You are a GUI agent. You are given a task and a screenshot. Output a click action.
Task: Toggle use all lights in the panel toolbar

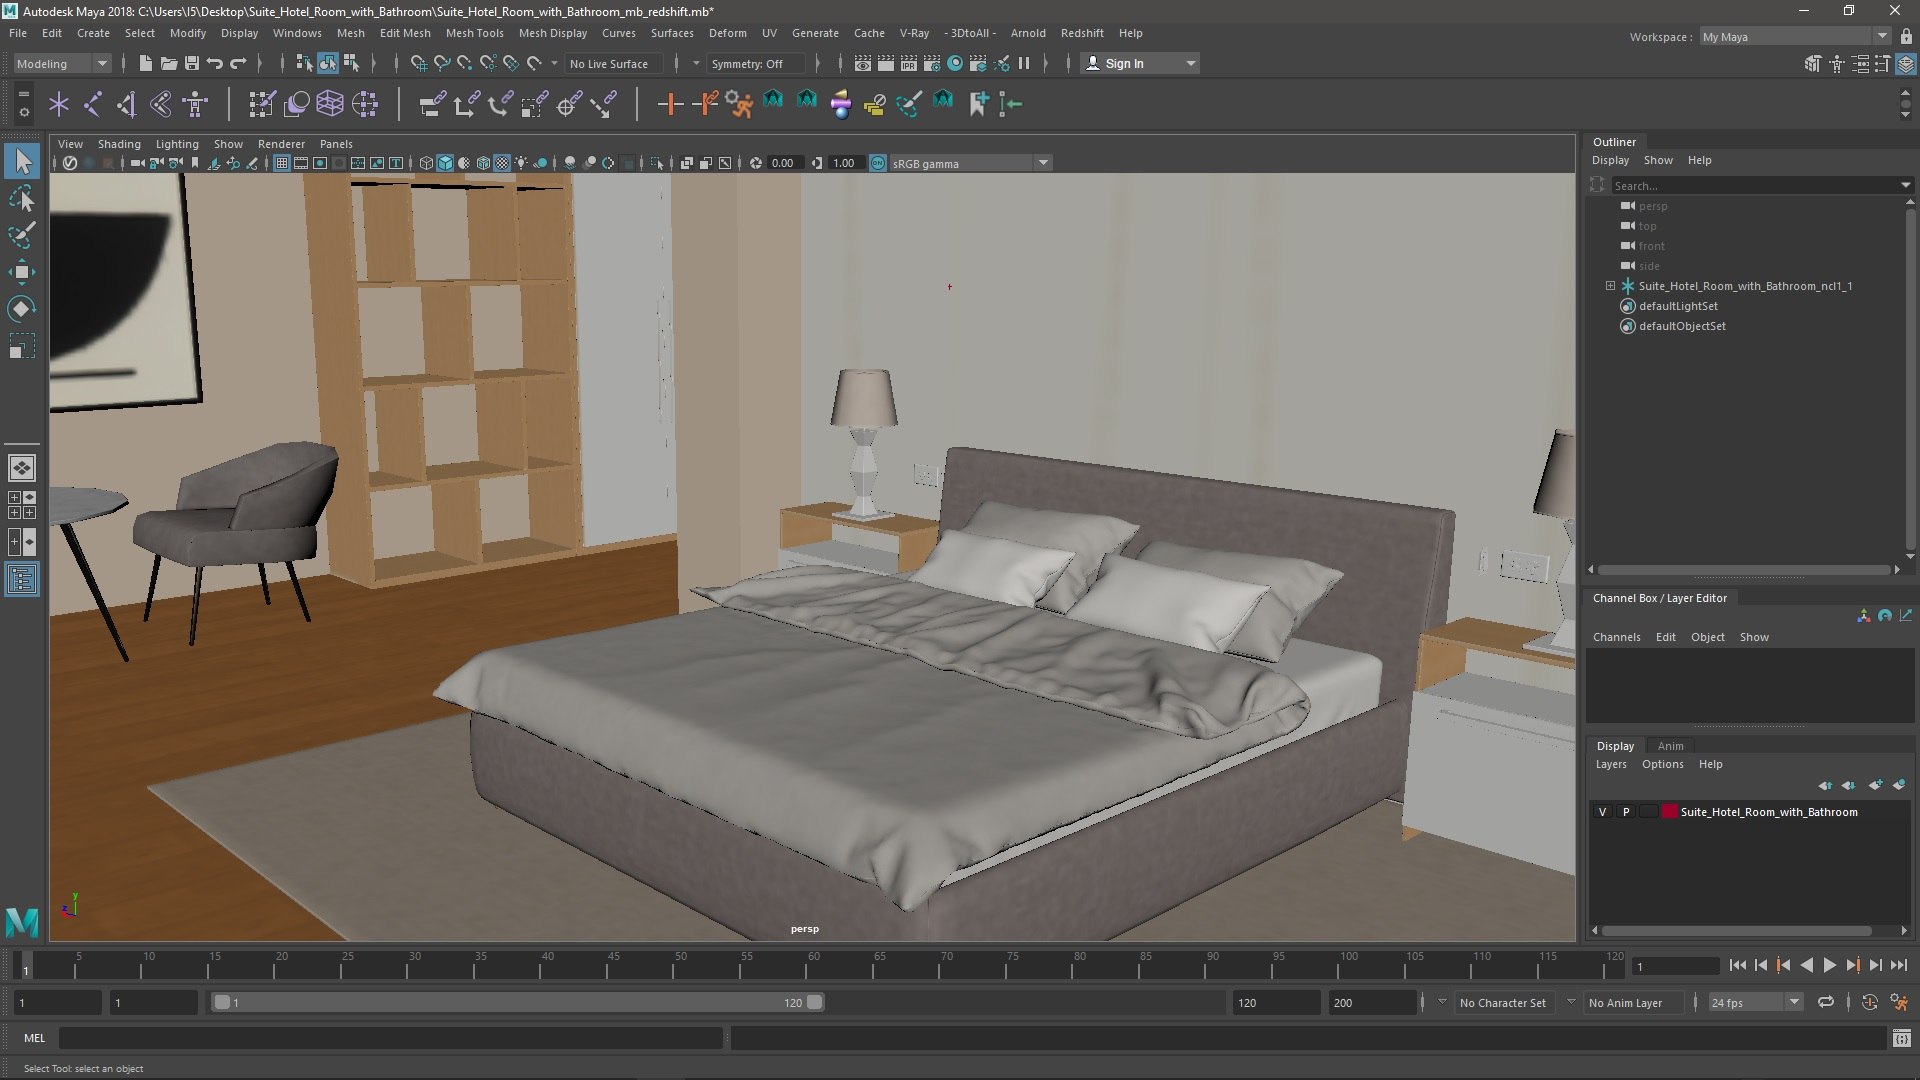coord(521,163)
